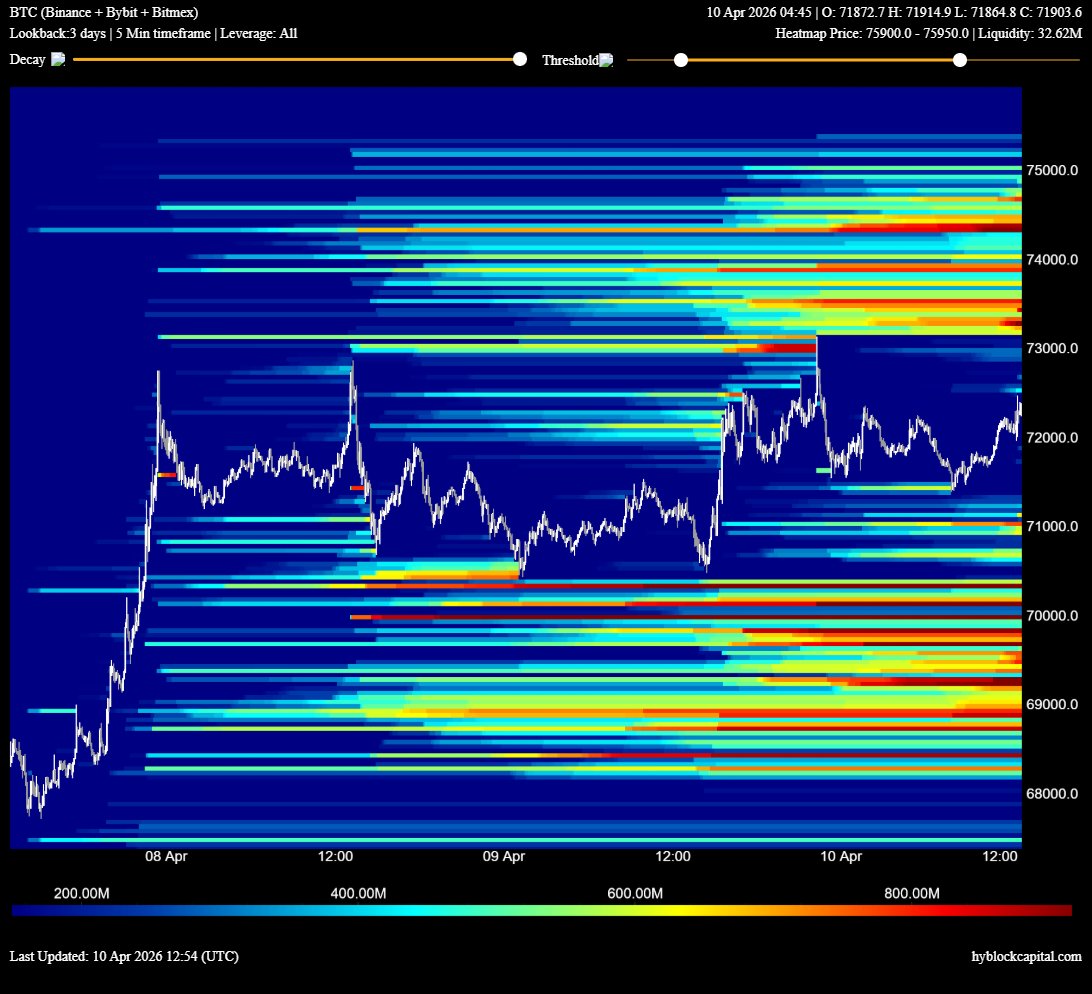Click the 70000.0 price axis label
Viewport: 1092px width, 994px height.
click(x=1052, y=616)
